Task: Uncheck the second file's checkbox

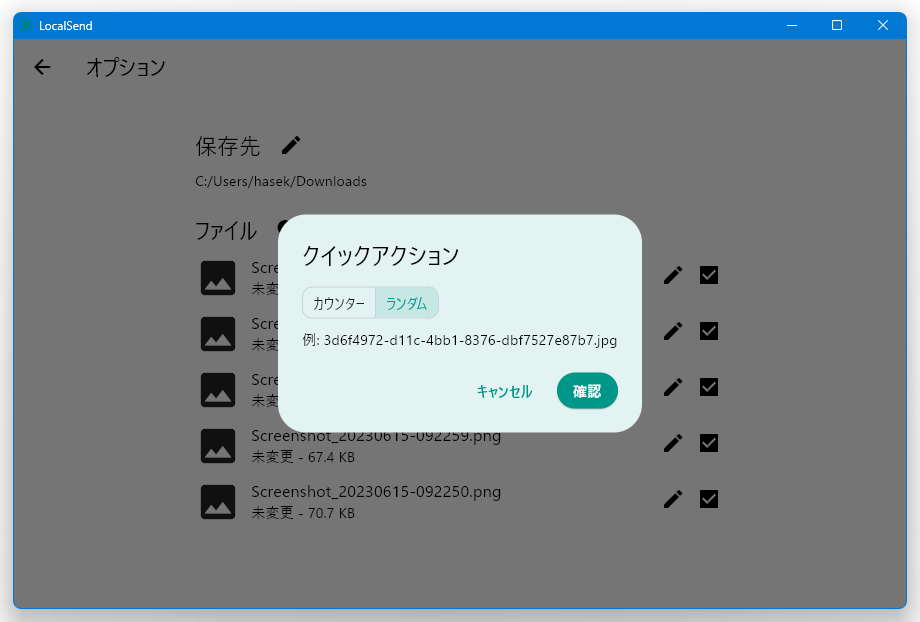Action: pos(709,331)
